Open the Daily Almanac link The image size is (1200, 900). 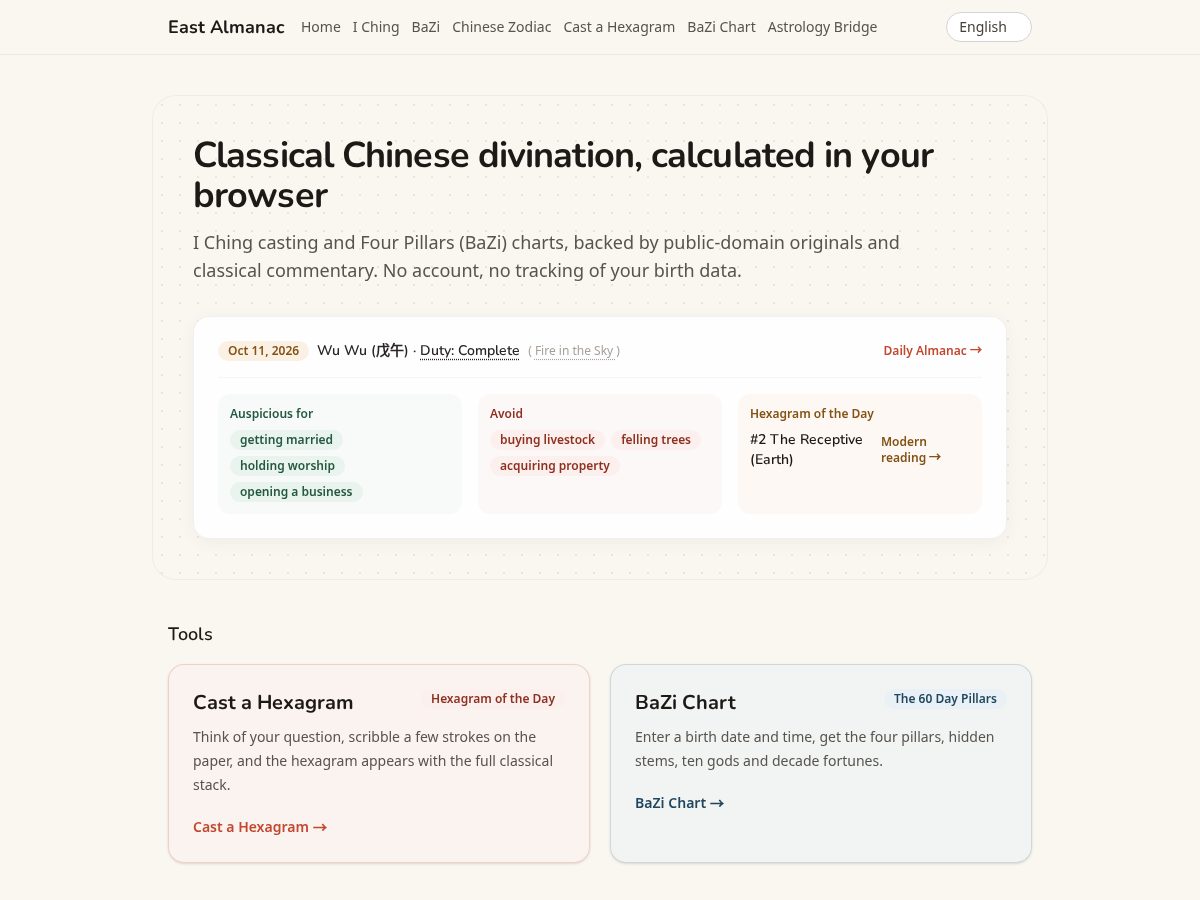point(932,351)
